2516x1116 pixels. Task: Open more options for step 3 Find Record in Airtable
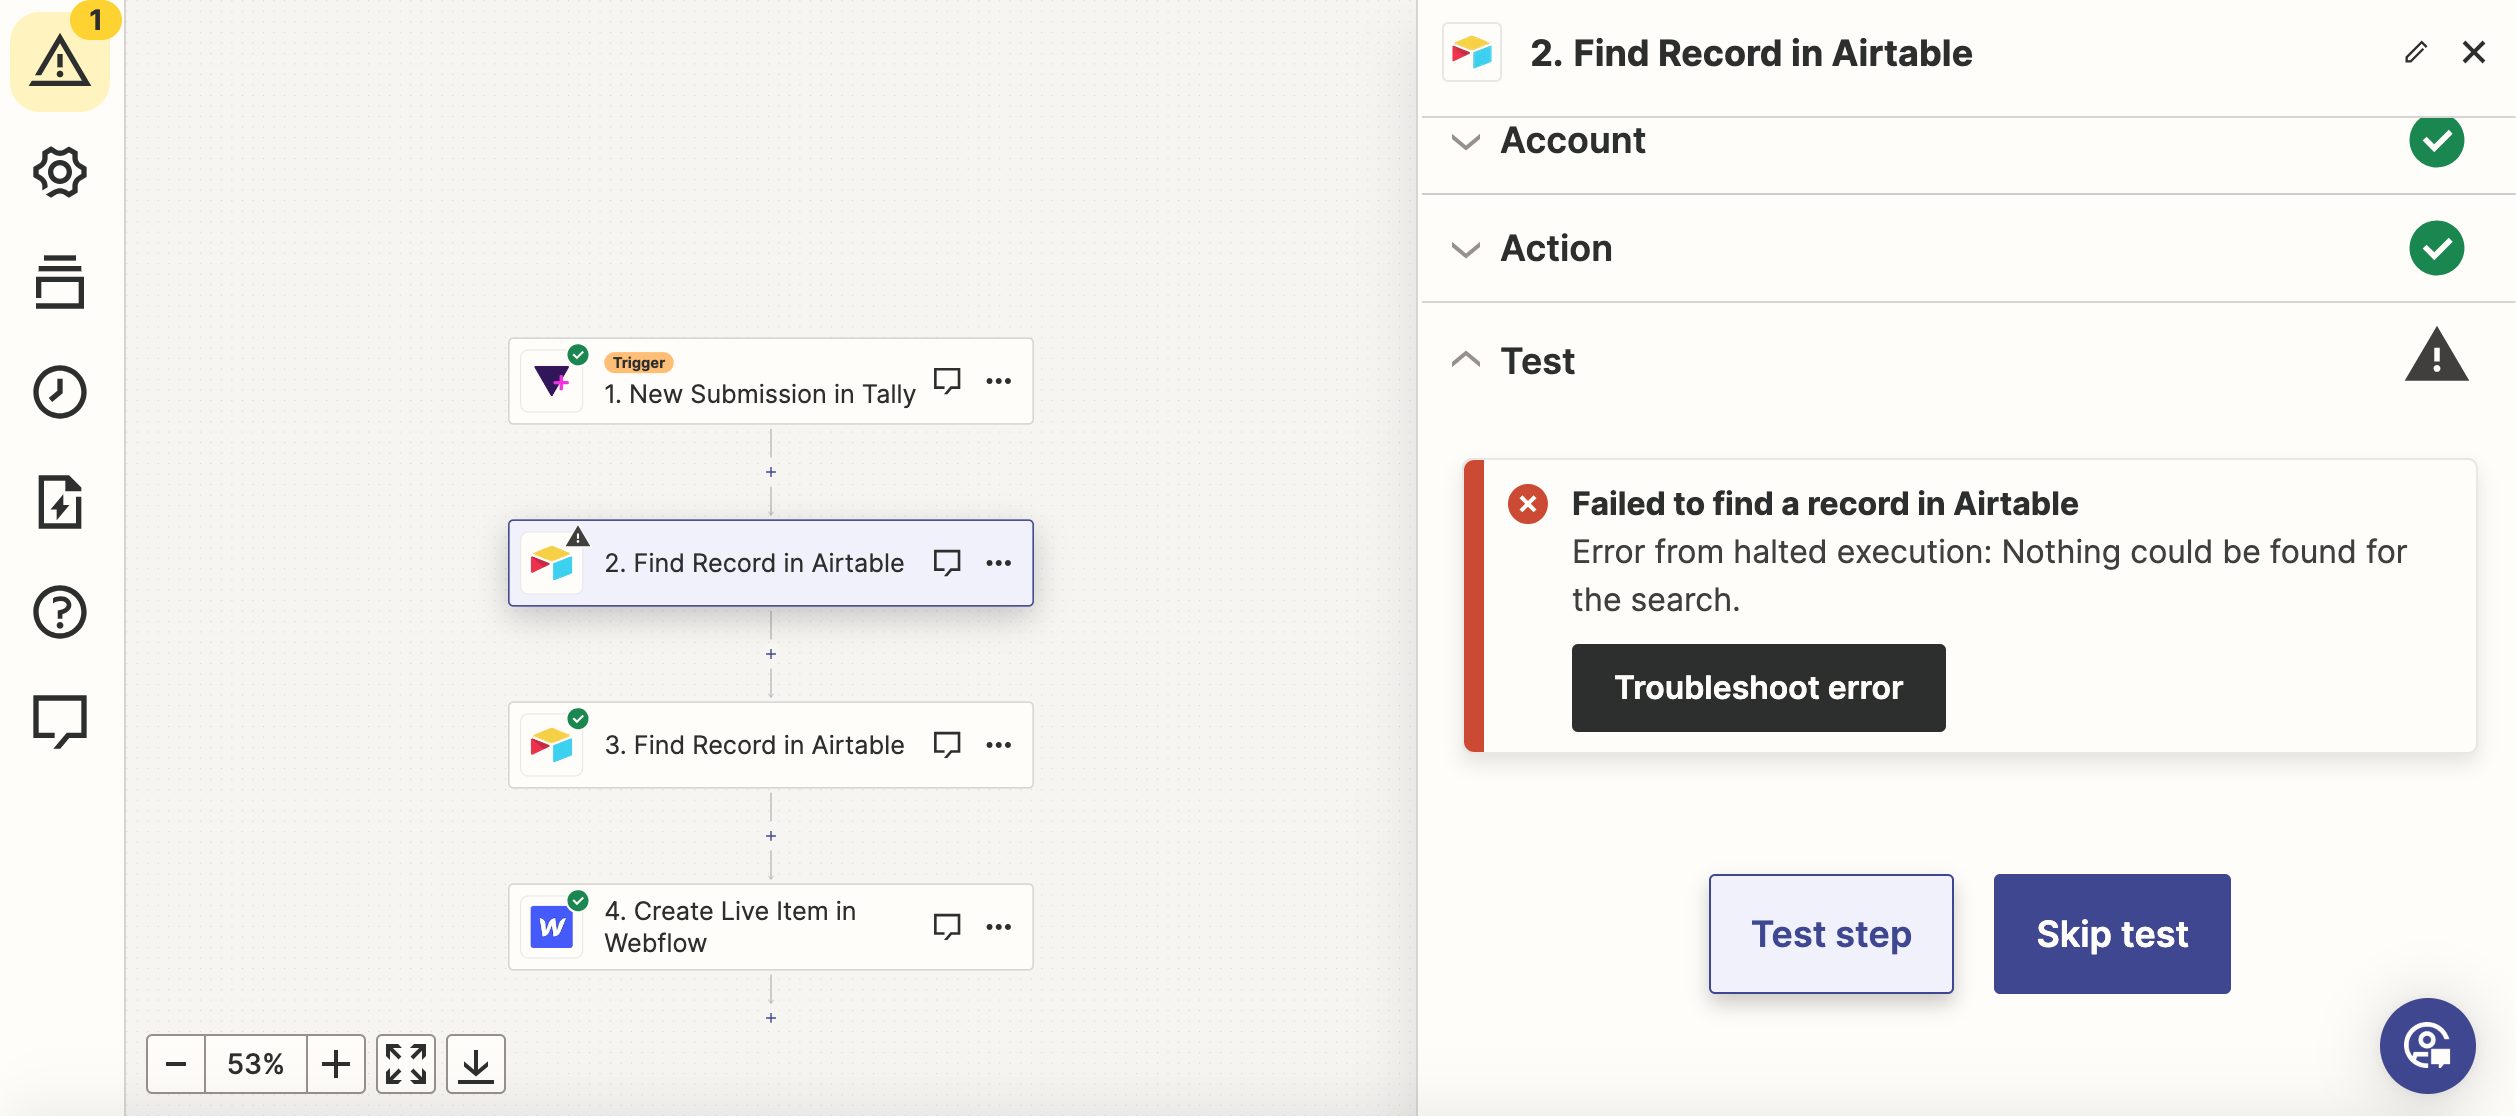[x=999, y=745]
